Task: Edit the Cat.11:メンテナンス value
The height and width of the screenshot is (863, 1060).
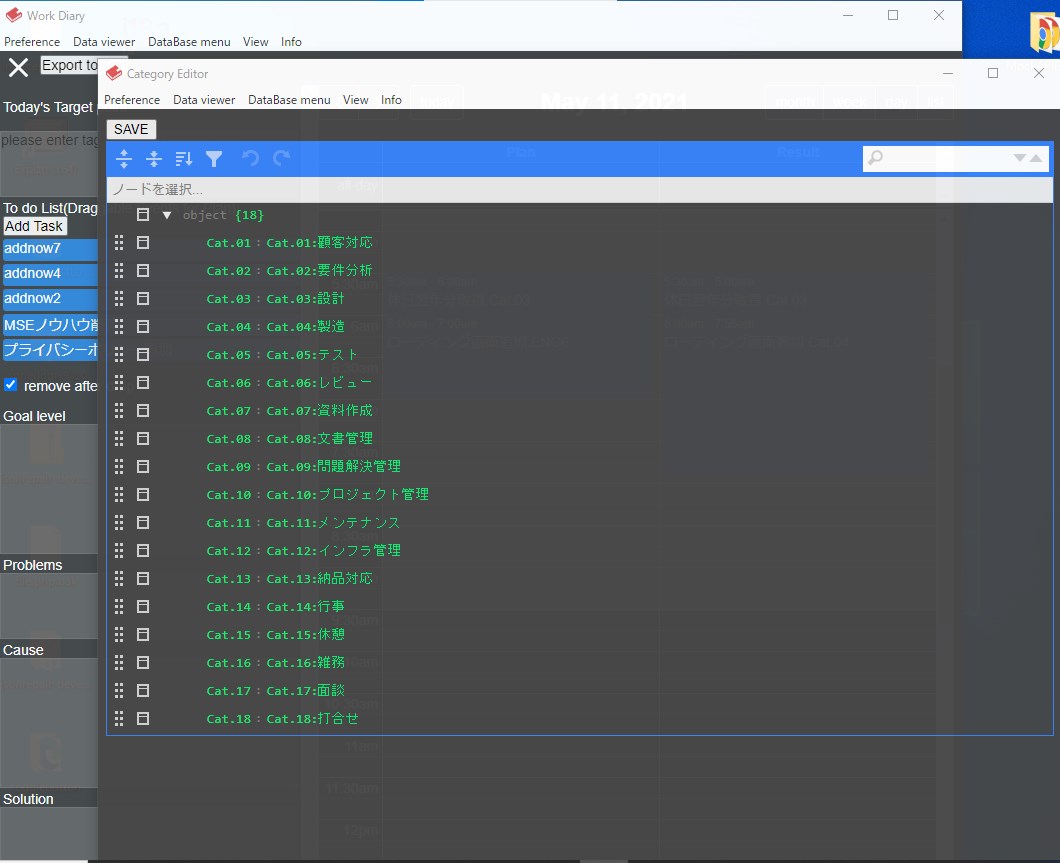Action: 334,523
